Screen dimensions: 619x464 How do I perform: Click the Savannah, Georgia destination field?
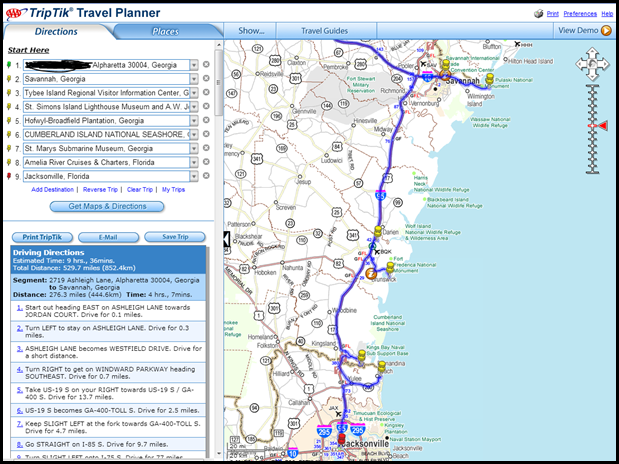[107, 79]
